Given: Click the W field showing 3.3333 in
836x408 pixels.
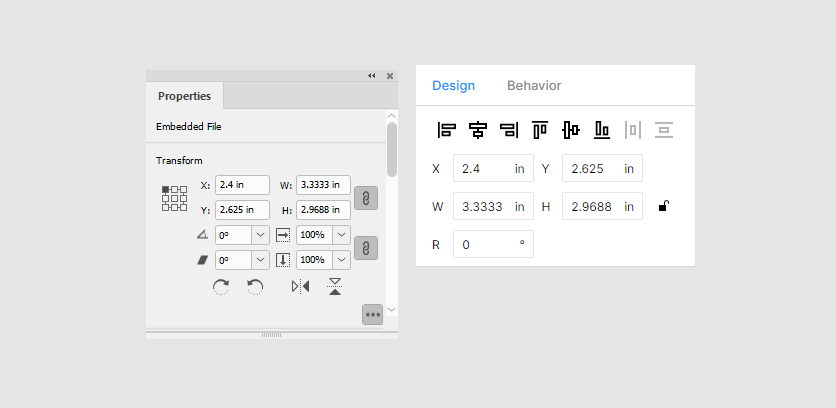Looking at the screenshot, I should point(324,185).
